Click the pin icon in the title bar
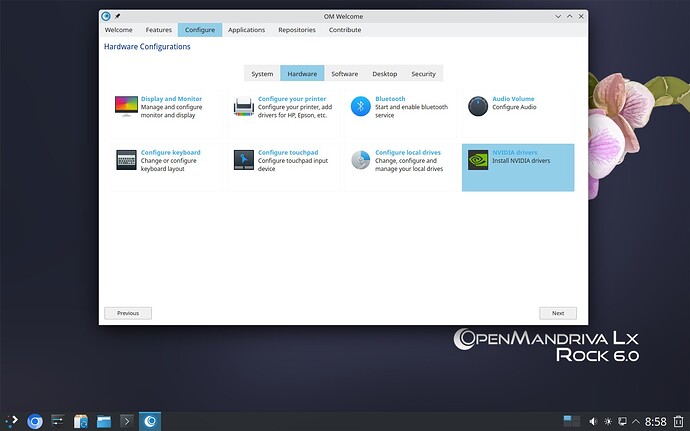Image resolution: width=690 pixels, height=431 pixels. point(117,16)
